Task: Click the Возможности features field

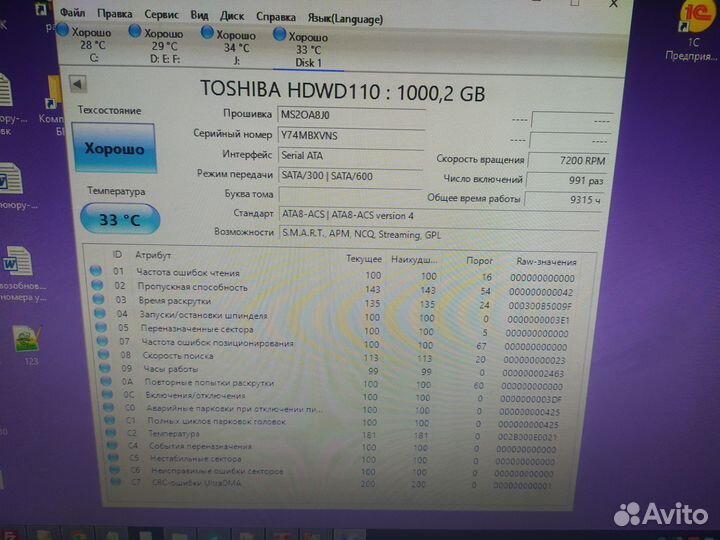Action: tap(439, 234)
